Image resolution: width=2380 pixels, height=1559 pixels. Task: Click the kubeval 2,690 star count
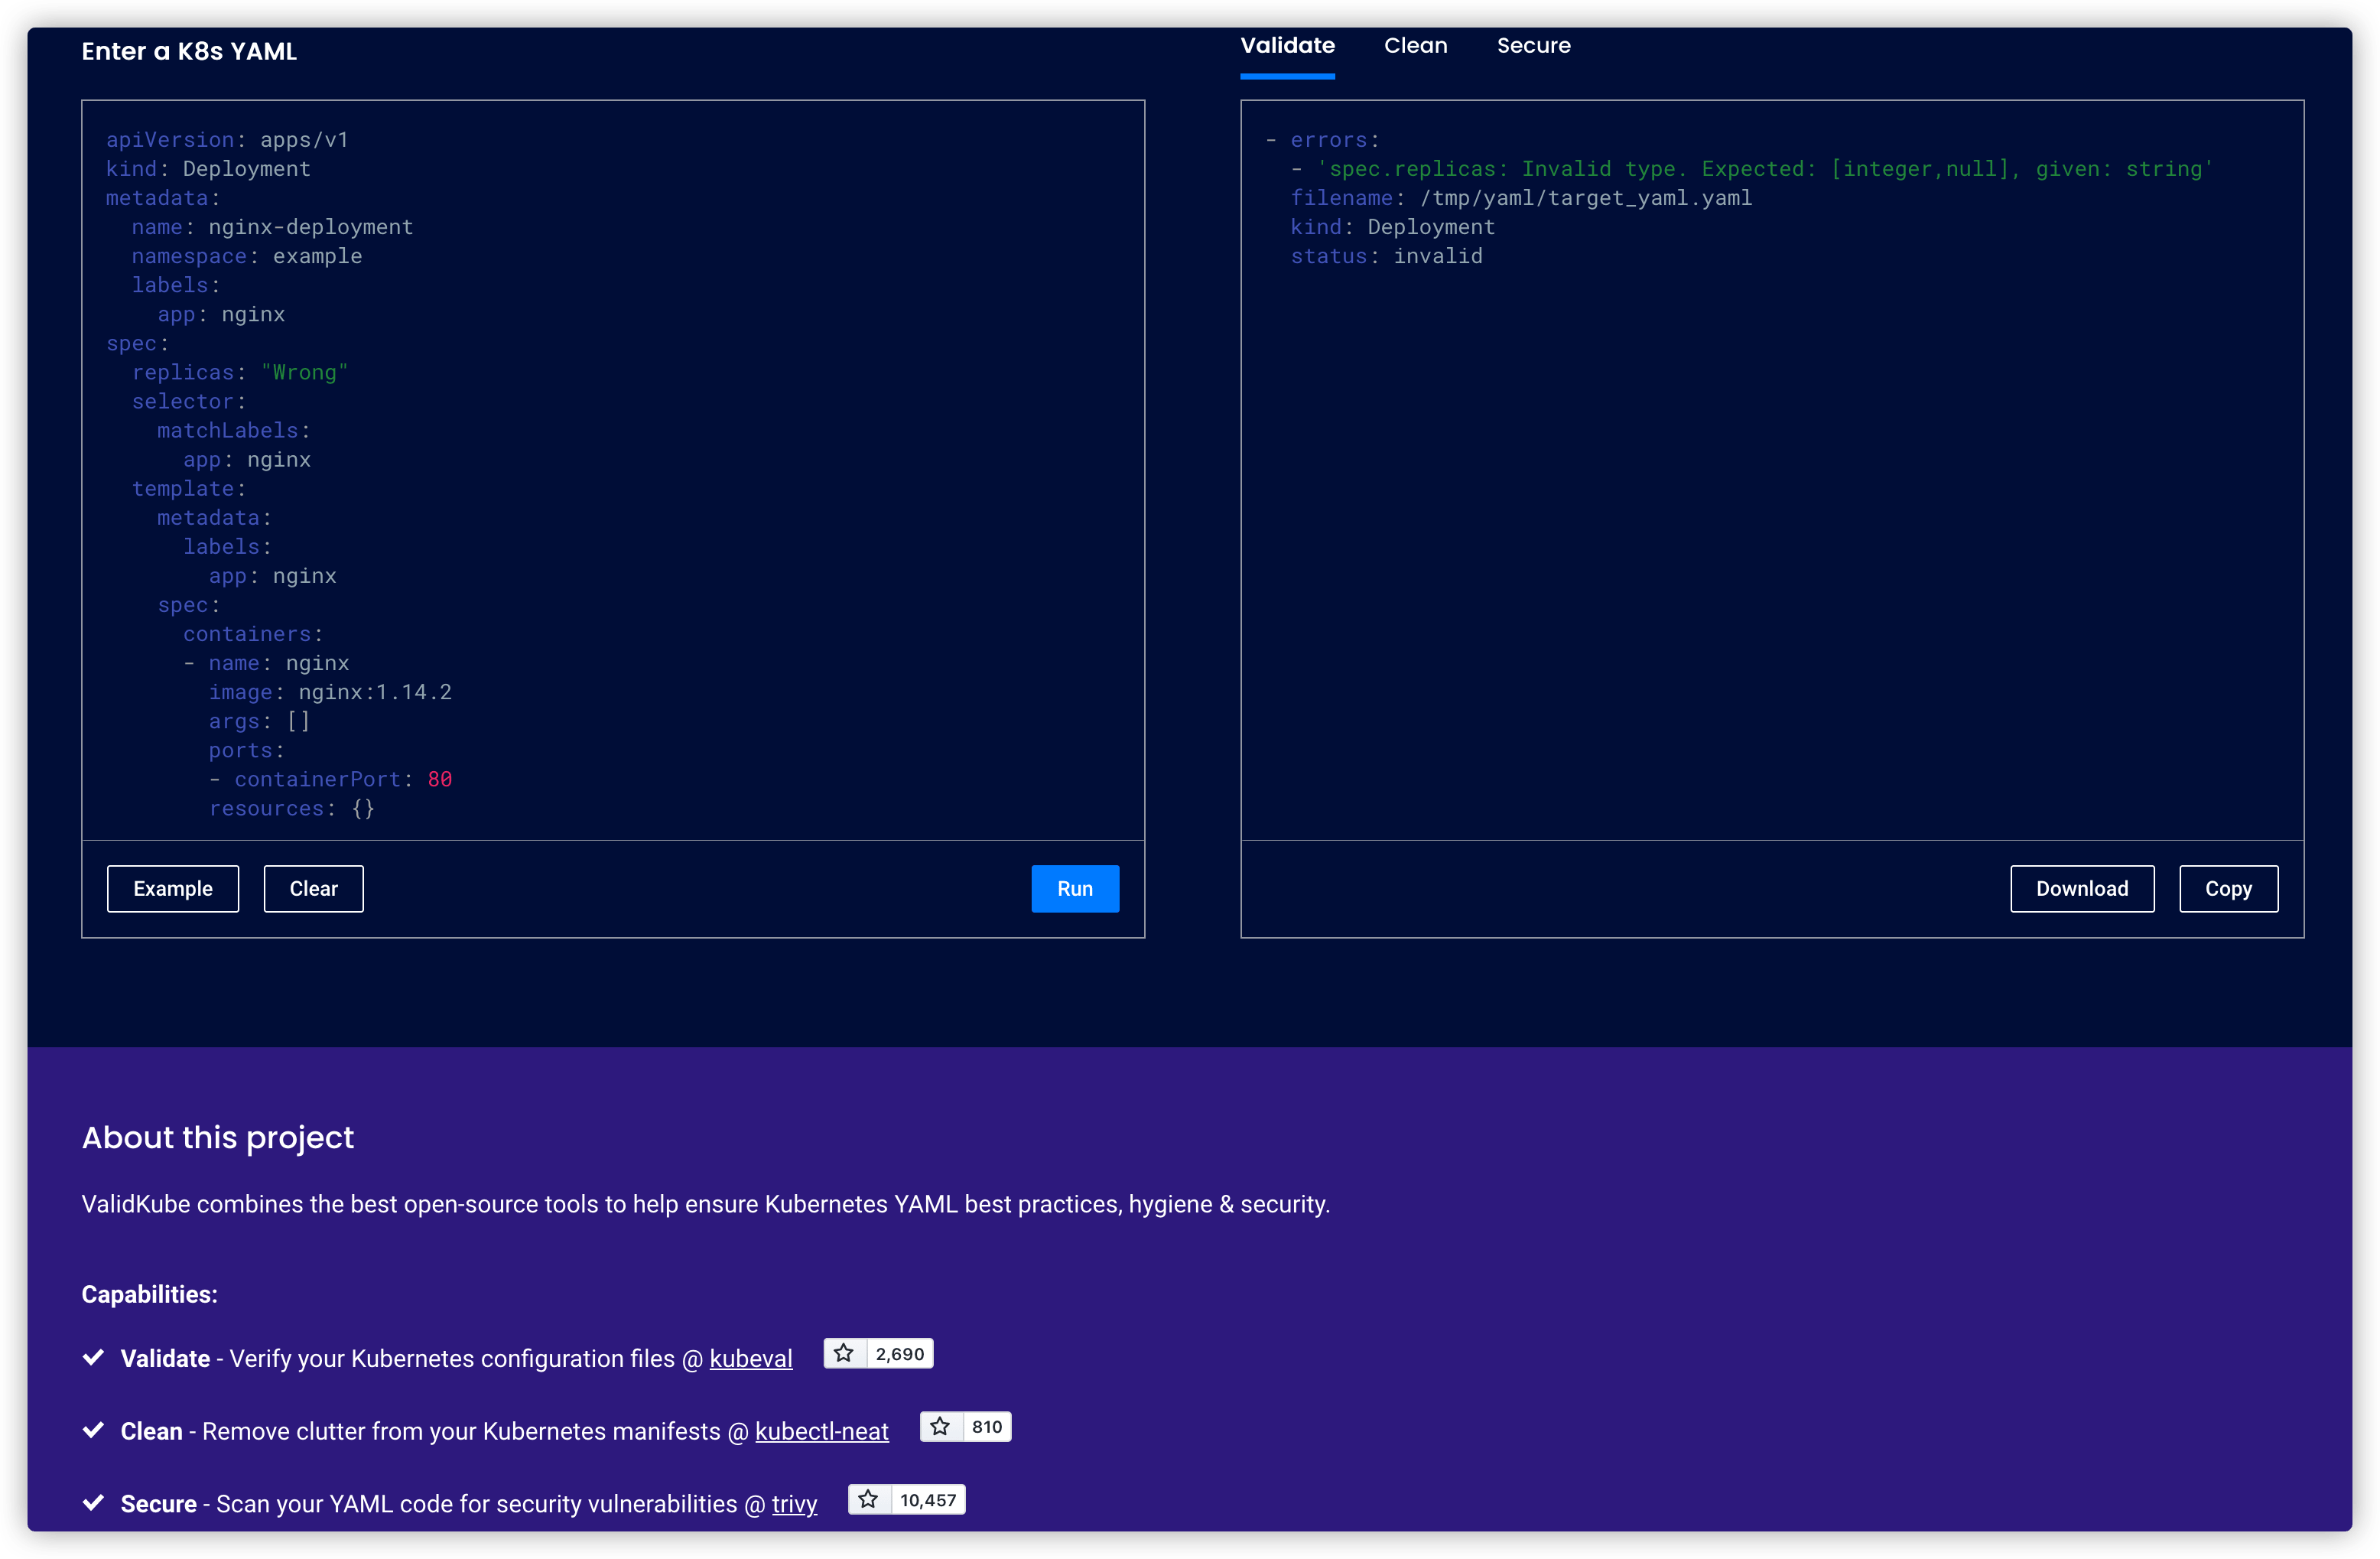(899, 1354)
